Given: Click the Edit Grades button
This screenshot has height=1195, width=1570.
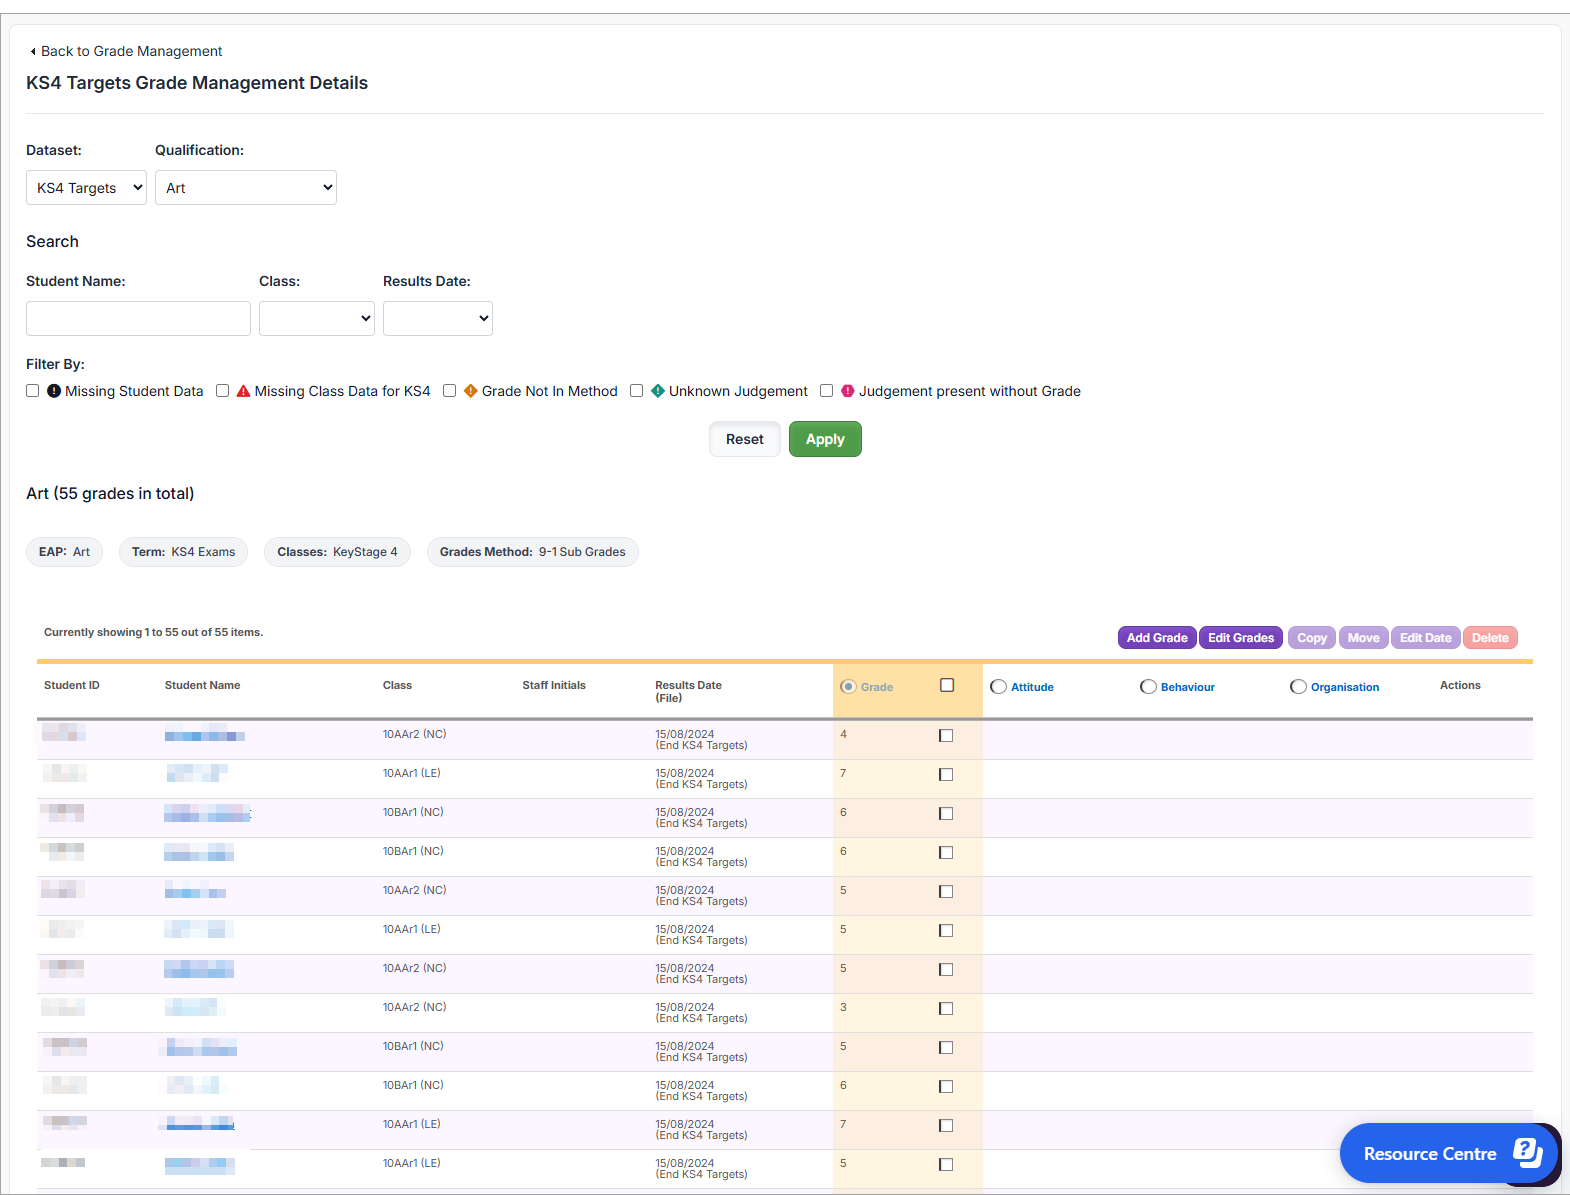Looking at the screenshot, I should (1240, 638).
